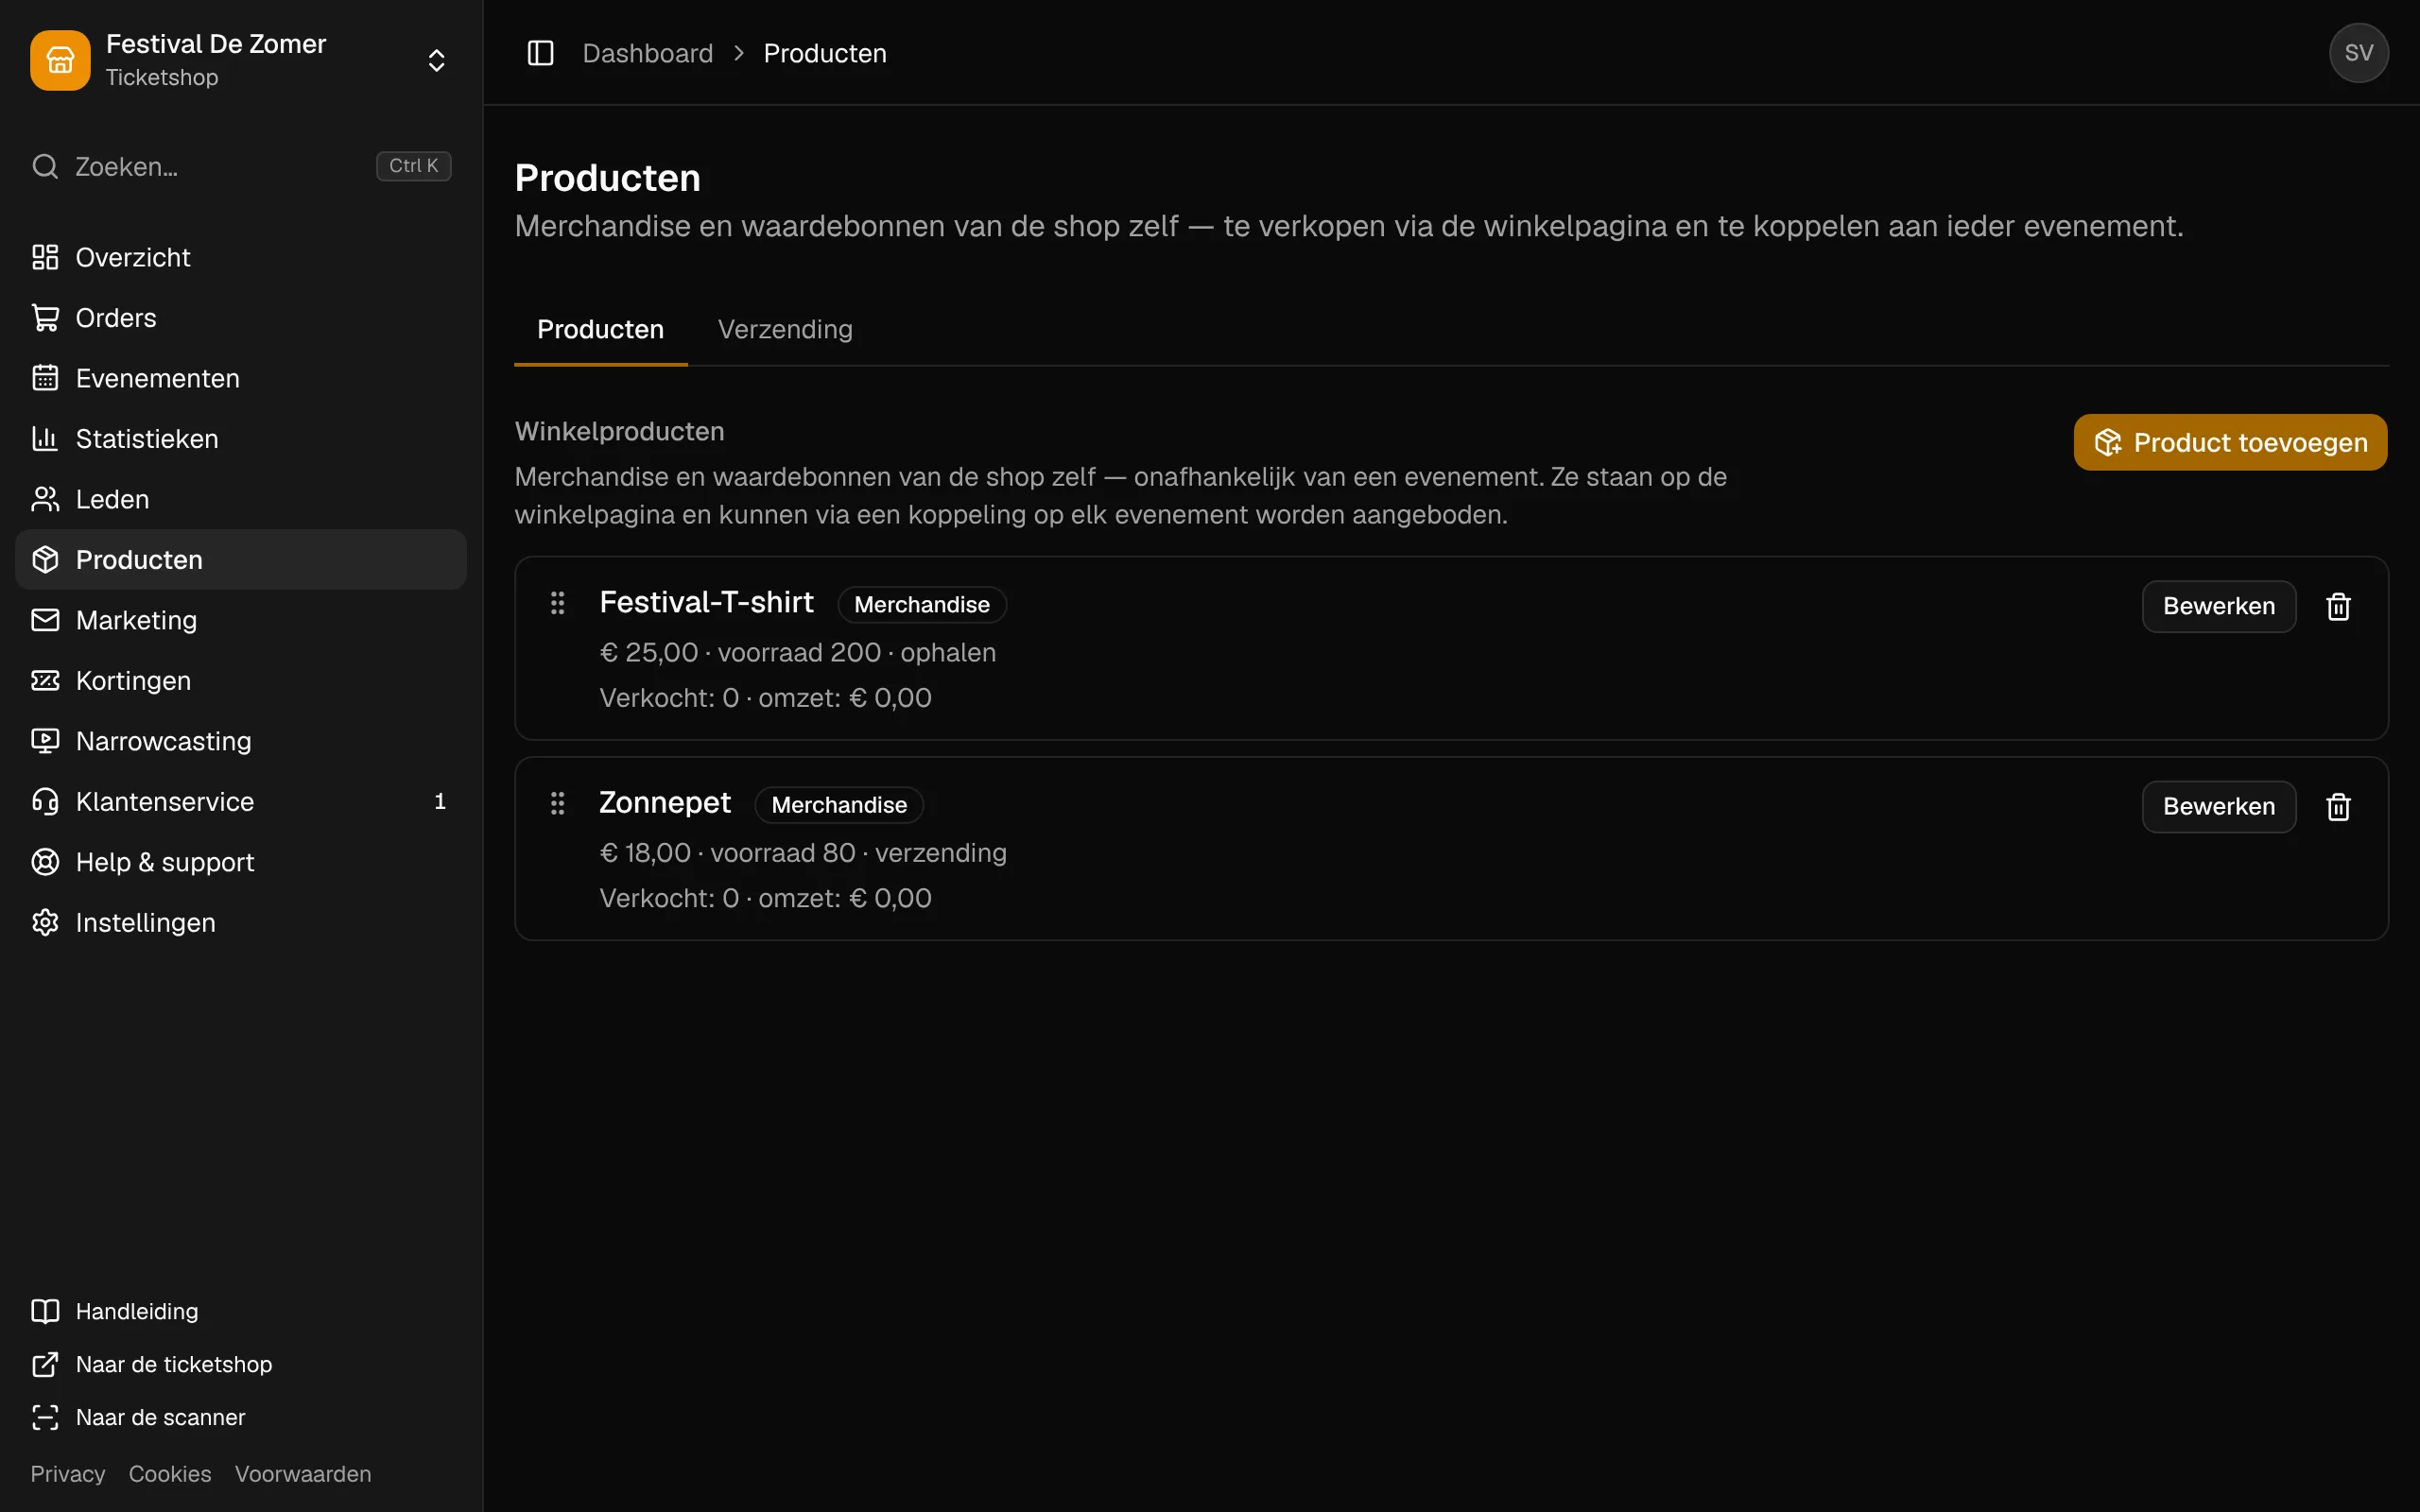
Task: Grab the Festival-T-shirt drag handle
Action: click(558, 603)
